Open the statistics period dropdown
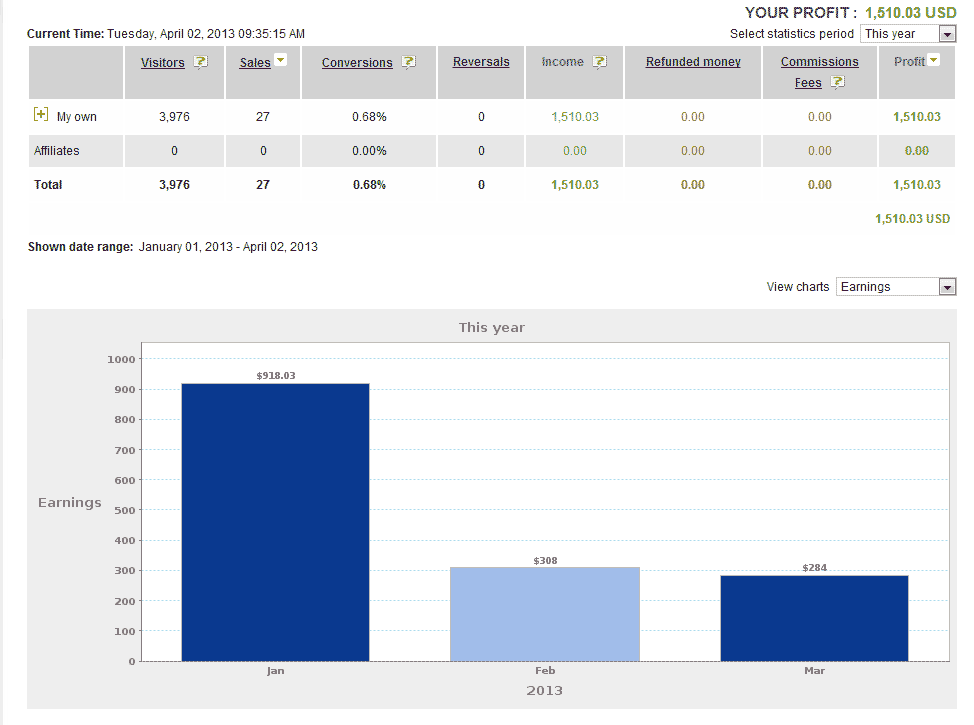 pyautogui.click(x=908, y=34)
